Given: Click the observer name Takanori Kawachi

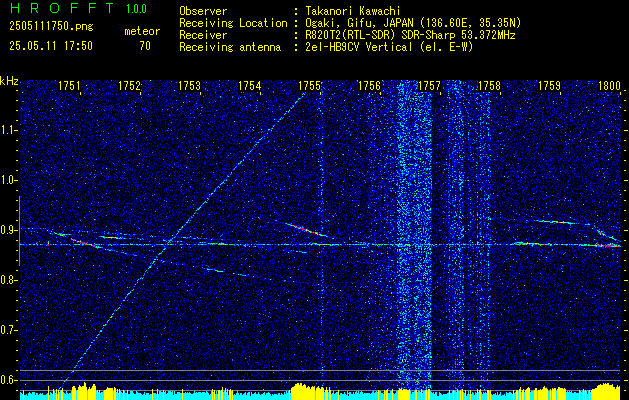Looking at the screenshot, I should (353, 11).
